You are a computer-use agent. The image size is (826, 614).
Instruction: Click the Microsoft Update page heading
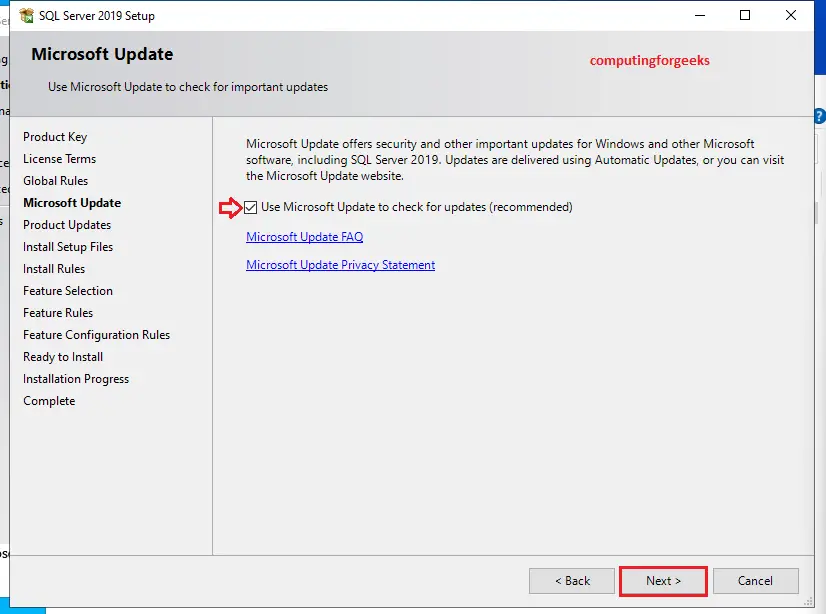click(102, 54)
